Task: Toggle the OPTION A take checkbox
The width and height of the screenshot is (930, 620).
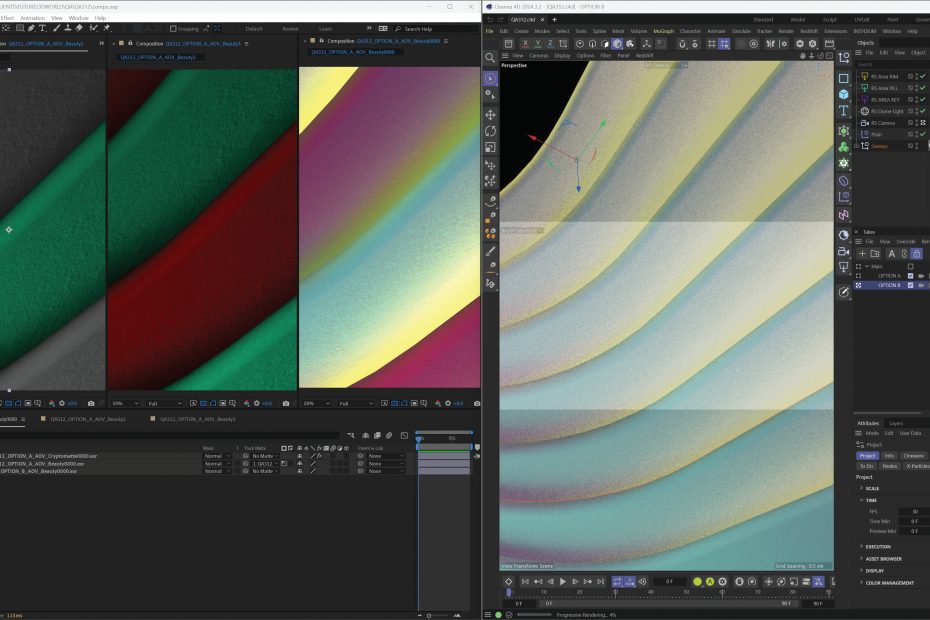Action: (x=910, y=276)
